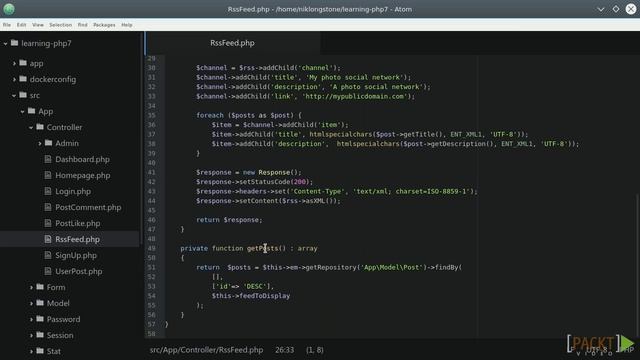The height and width of the screenshot is (360, 640).
Task: Expand the Password folder chevron
Action: pos(31,319)
